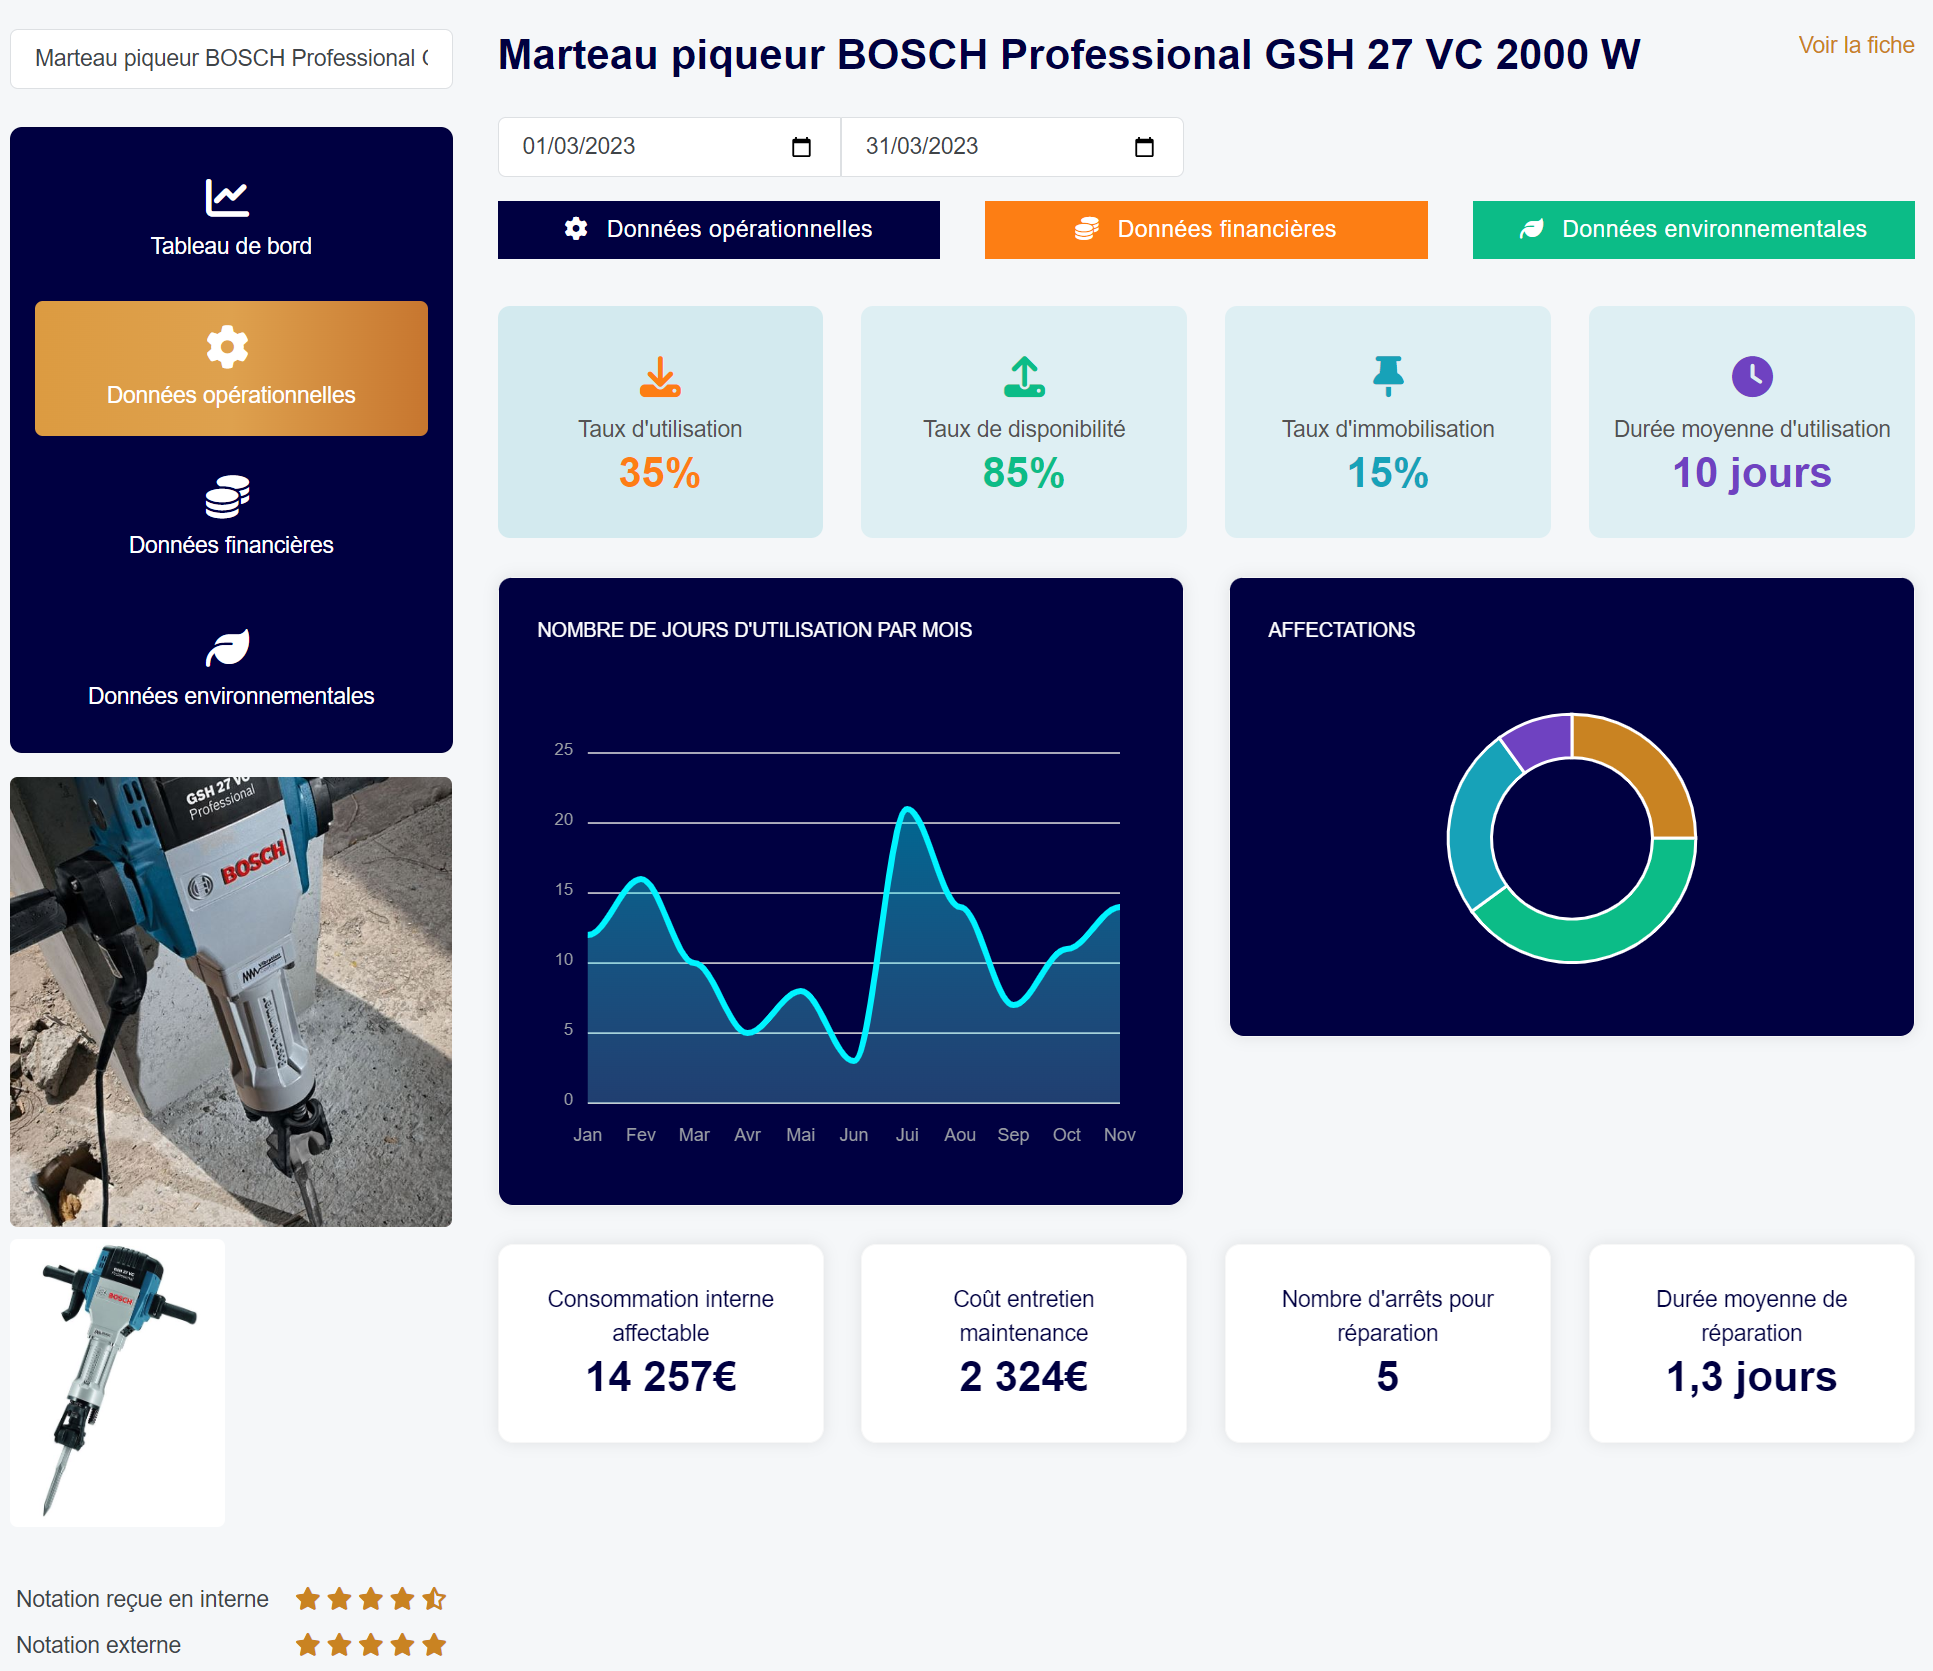Select Données environnementales sidebar item
Image resolution: width=1933 pixels, height=1671 pixels.
click(x=231, y=668)
